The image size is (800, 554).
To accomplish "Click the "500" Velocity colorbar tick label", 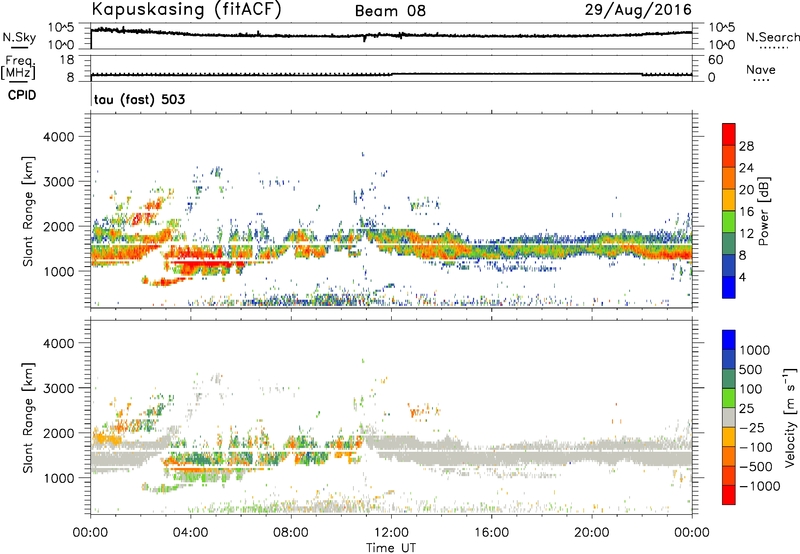I will pyautogui.click(x=751, y=369).
